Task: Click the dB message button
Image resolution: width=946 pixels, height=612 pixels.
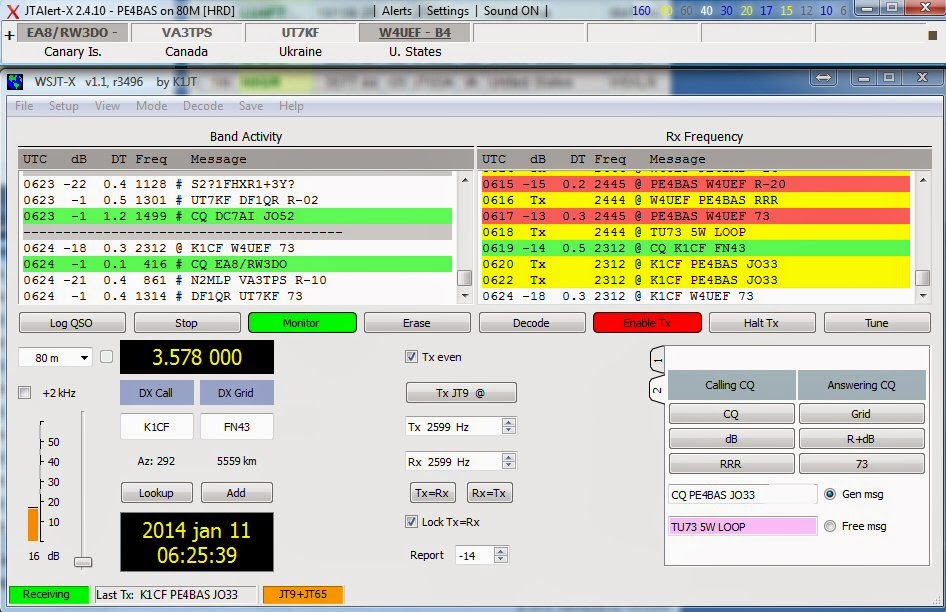Action: (731, 439)
